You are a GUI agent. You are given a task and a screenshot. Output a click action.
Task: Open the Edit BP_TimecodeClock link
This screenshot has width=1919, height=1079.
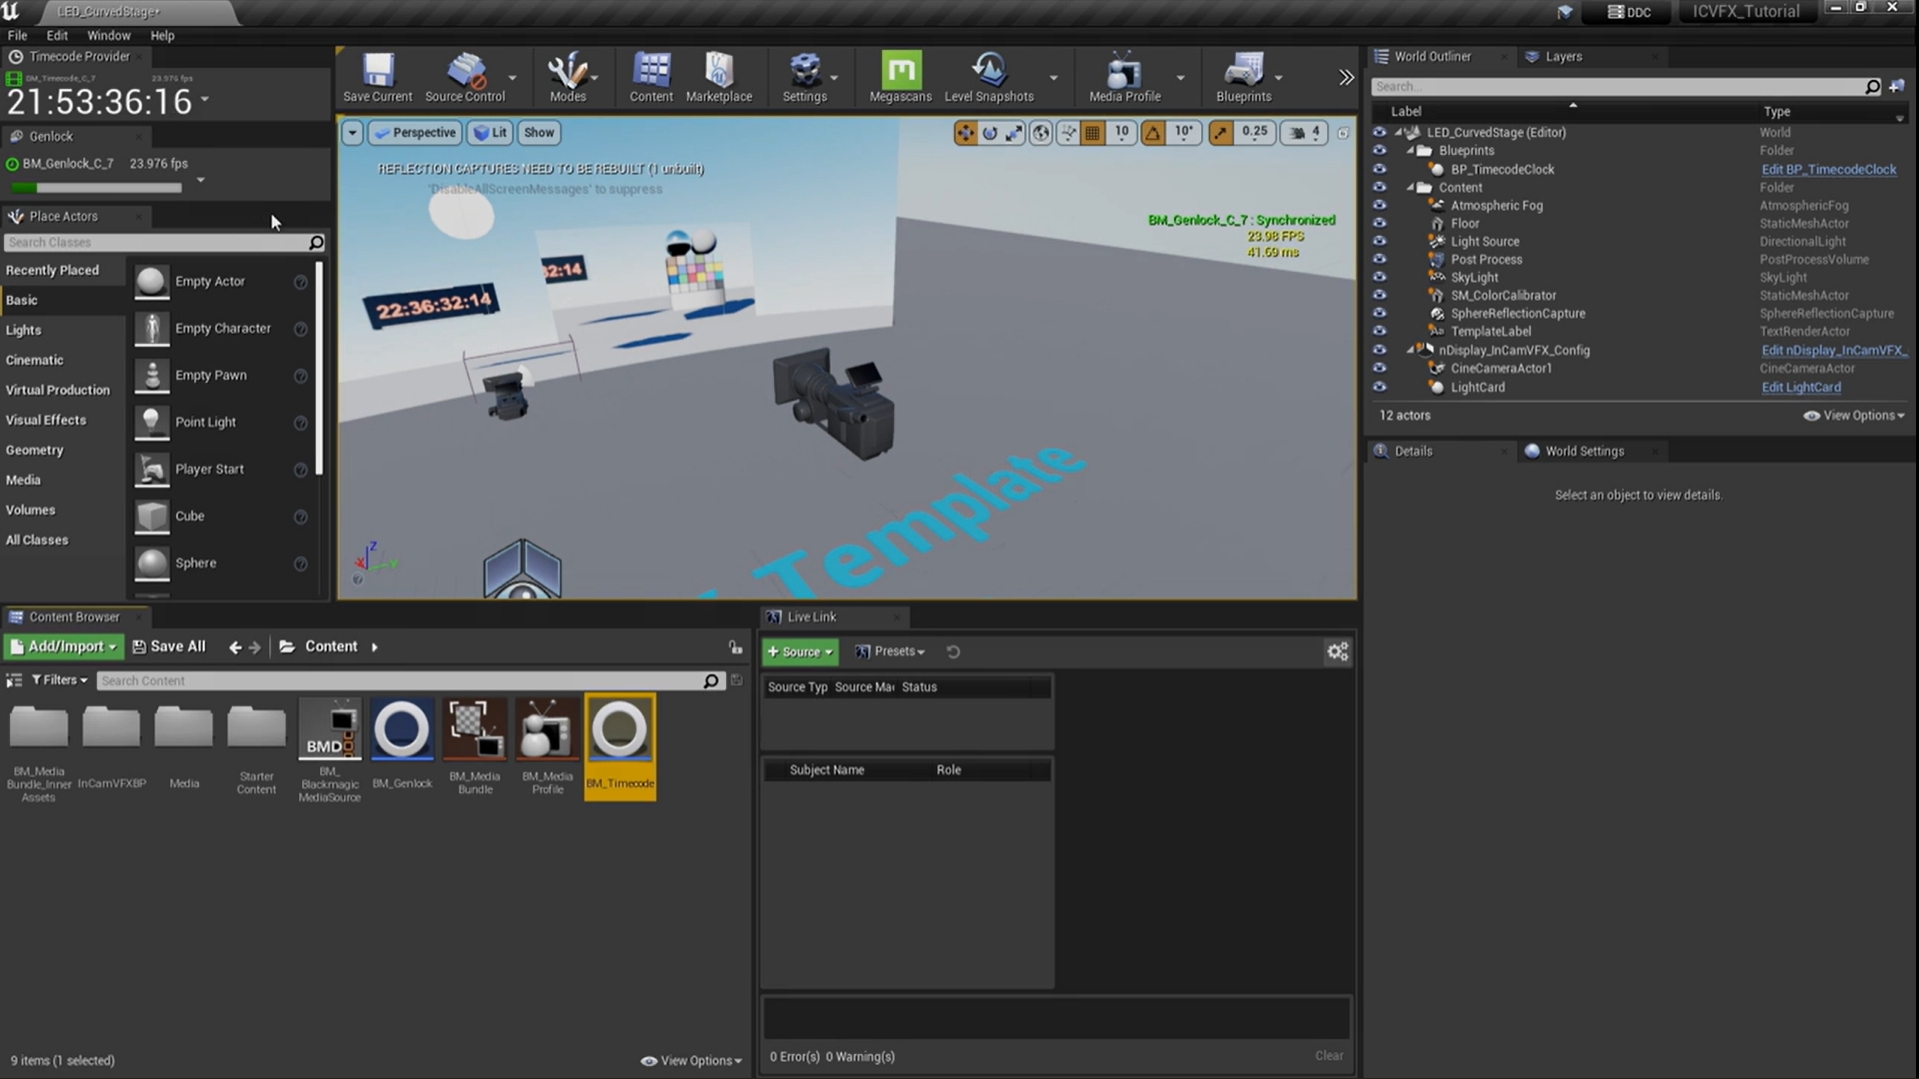pos(1828,169)
